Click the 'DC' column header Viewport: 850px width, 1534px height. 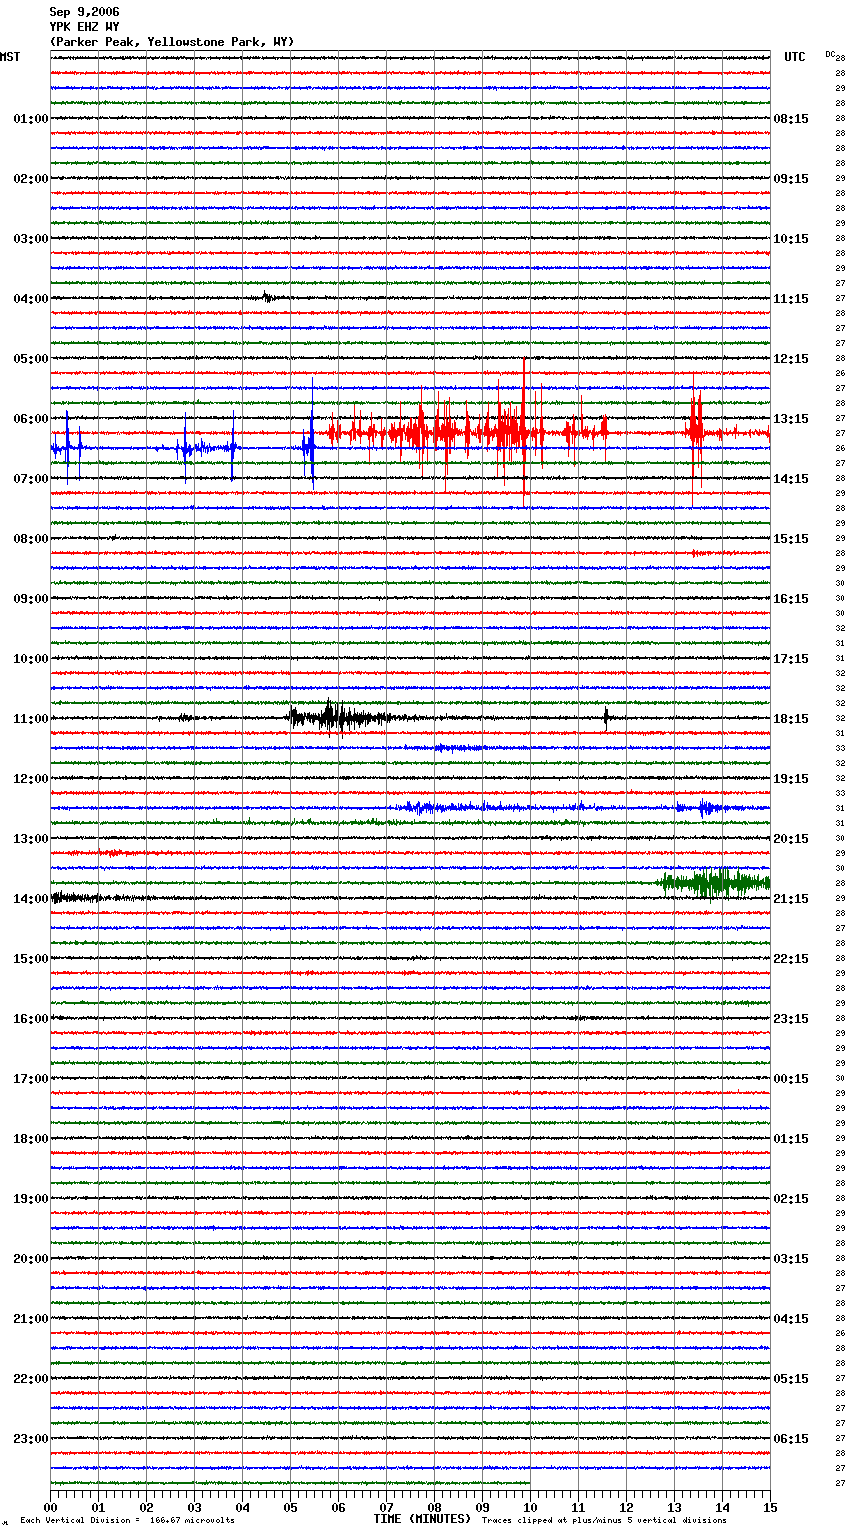click(830, 54)
